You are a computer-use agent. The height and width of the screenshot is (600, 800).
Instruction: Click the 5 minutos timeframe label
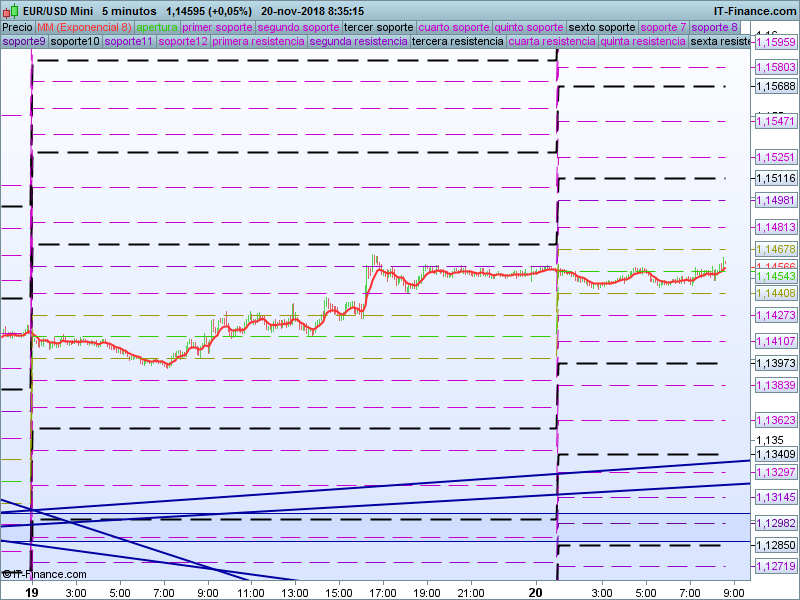(x=129, y=11)
